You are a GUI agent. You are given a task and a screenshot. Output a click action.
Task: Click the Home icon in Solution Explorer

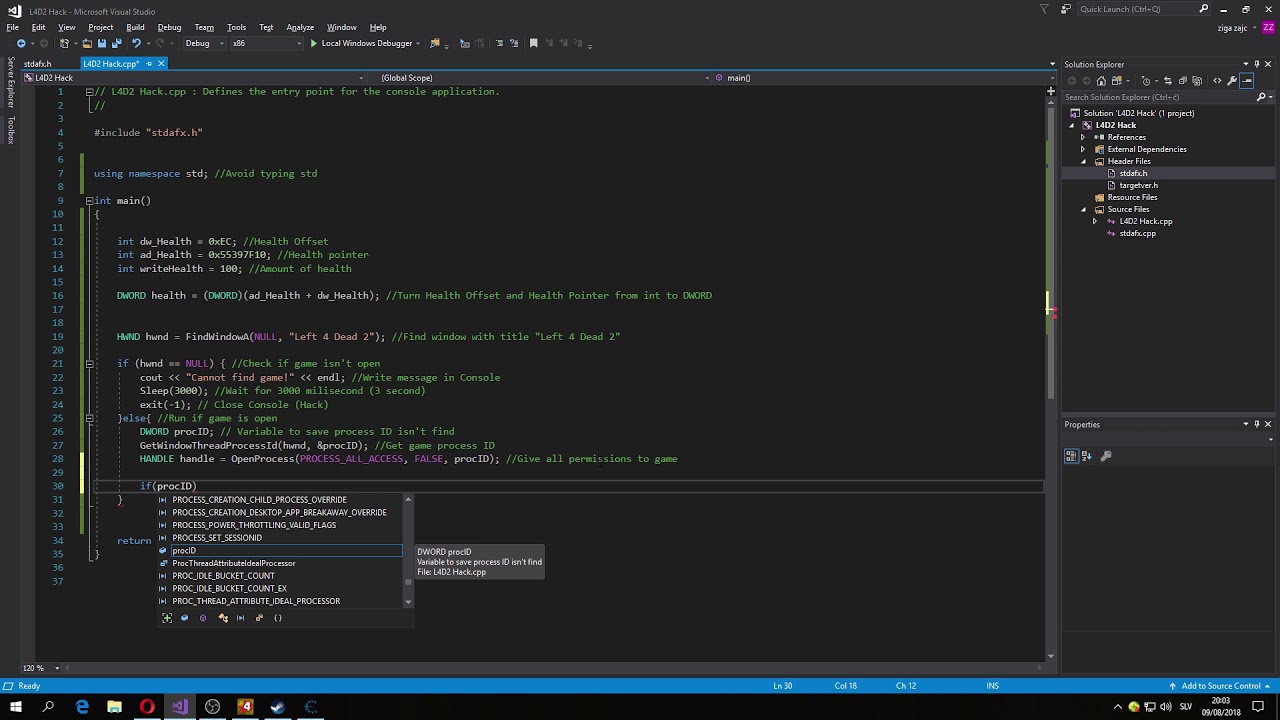pos(1101,81)
